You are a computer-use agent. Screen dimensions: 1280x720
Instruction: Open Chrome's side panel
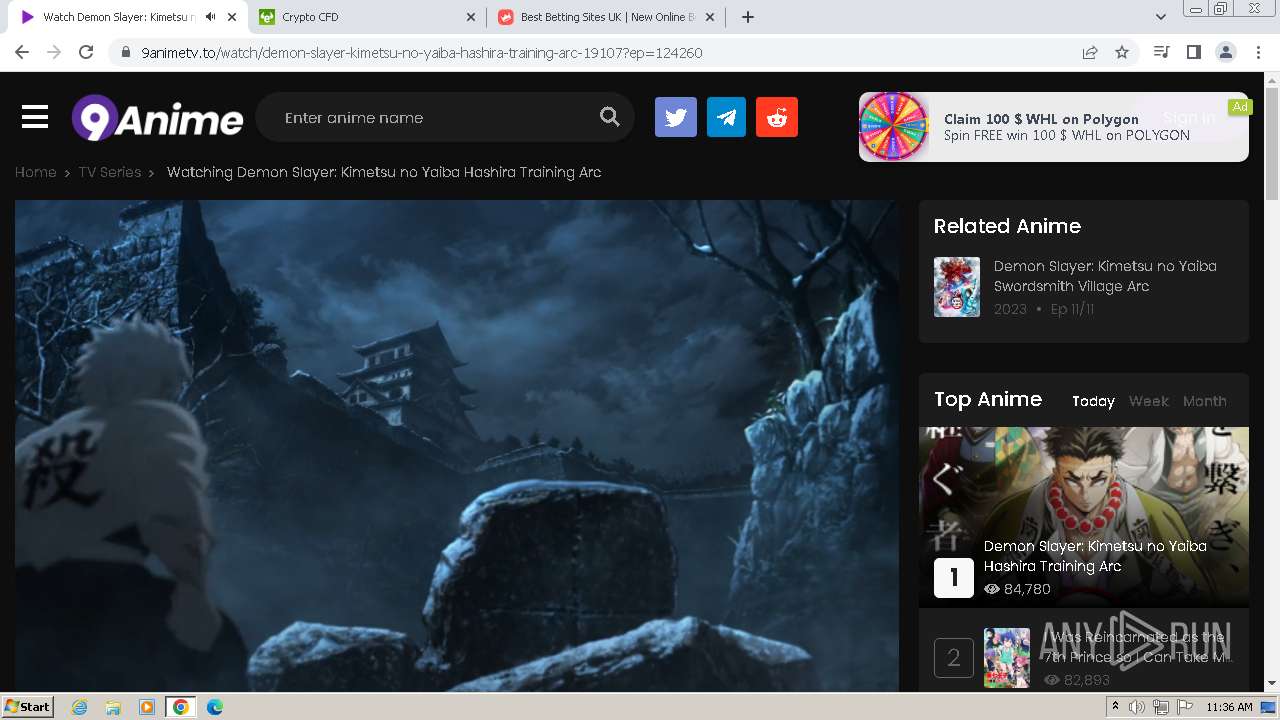pyautogui.click(x=1193, y=52)
